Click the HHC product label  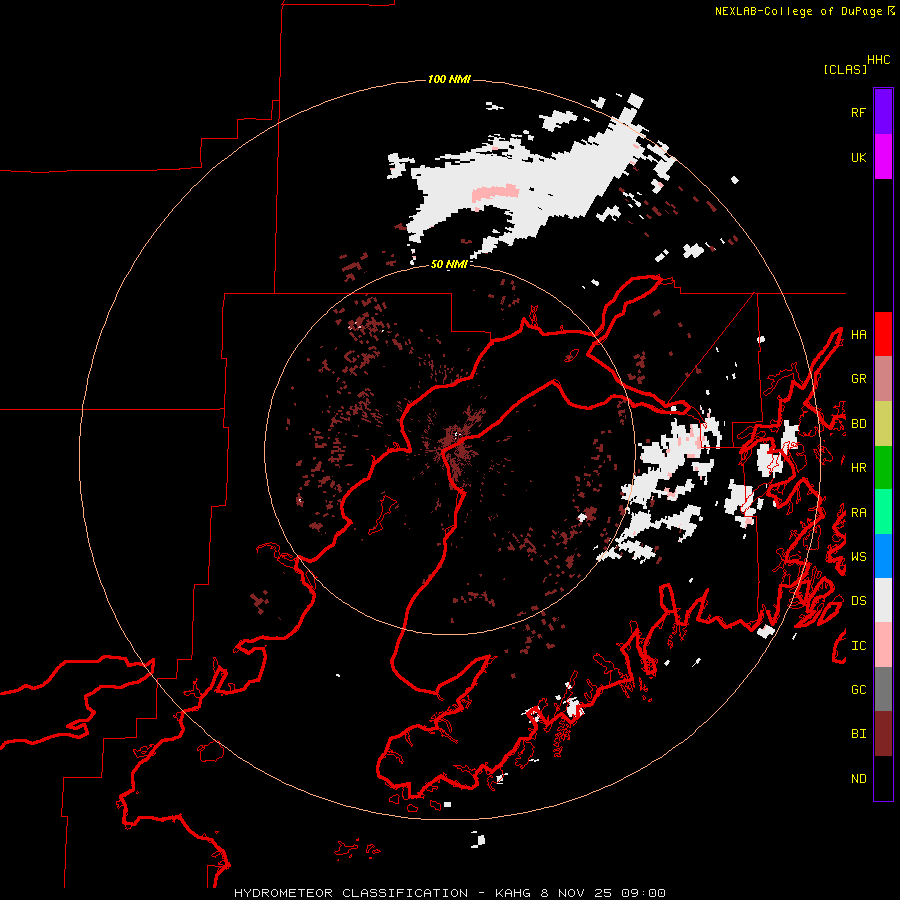[878, 60]
